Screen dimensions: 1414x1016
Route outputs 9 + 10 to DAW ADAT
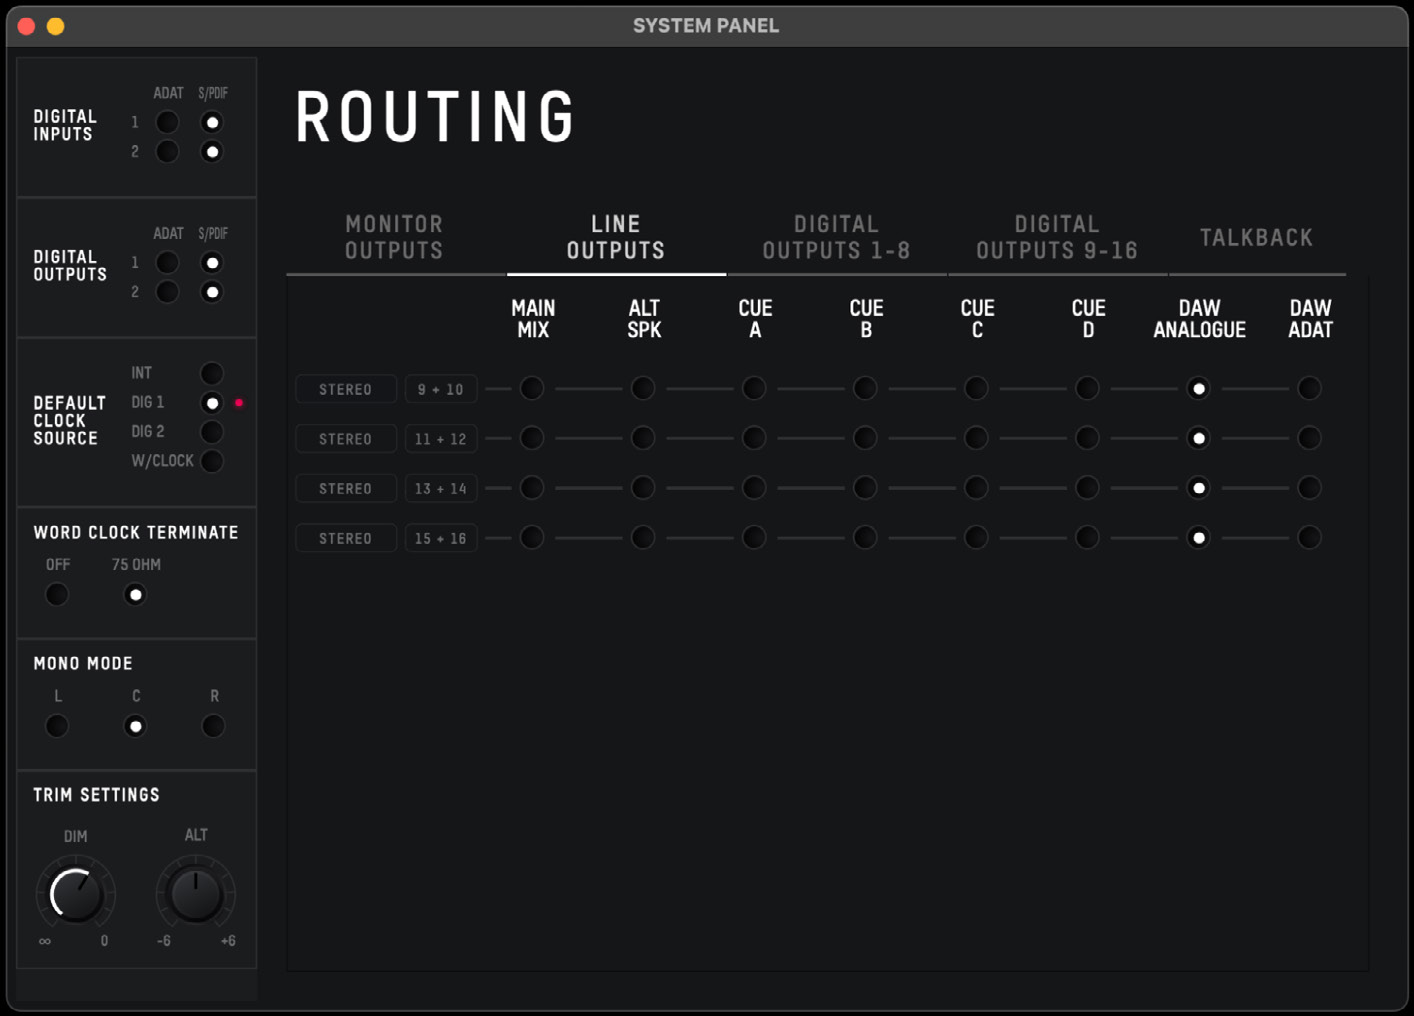(1309, 388)
